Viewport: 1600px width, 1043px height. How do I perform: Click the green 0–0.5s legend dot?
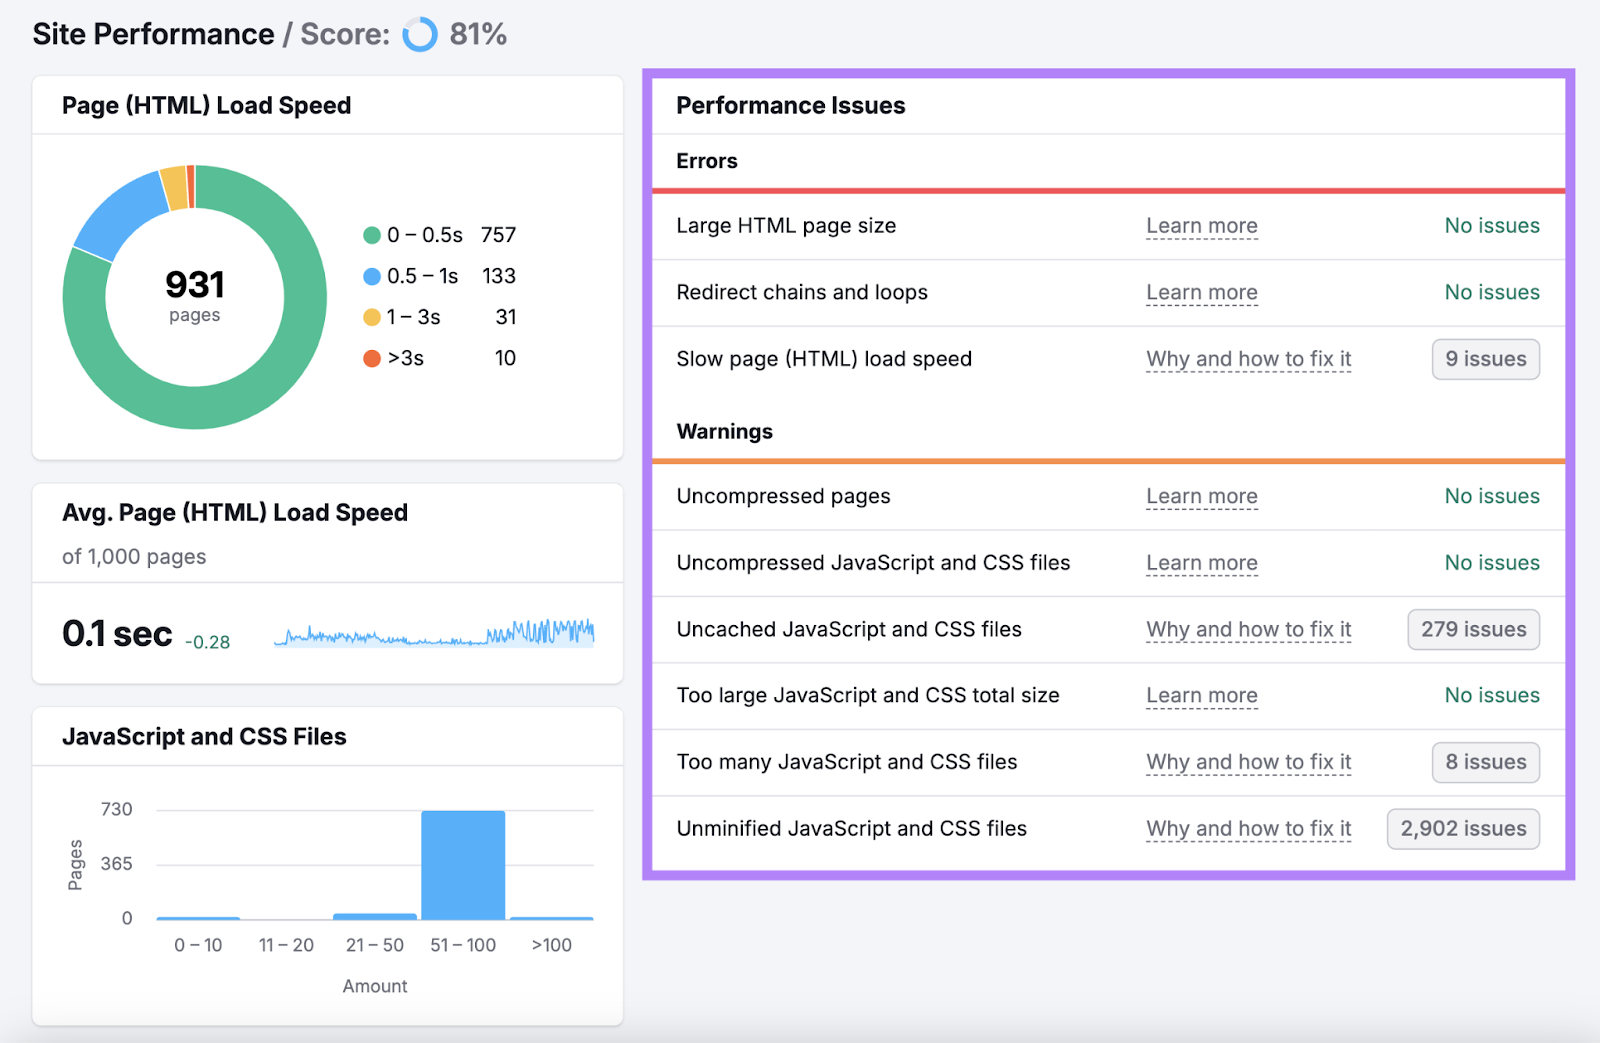371,235
